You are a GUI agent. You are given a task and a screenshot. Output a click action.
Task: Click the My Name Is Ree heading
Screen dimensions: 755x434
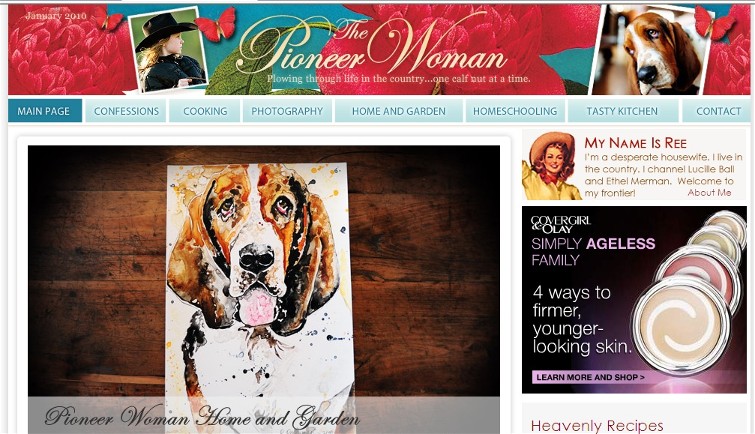[636, 143]
